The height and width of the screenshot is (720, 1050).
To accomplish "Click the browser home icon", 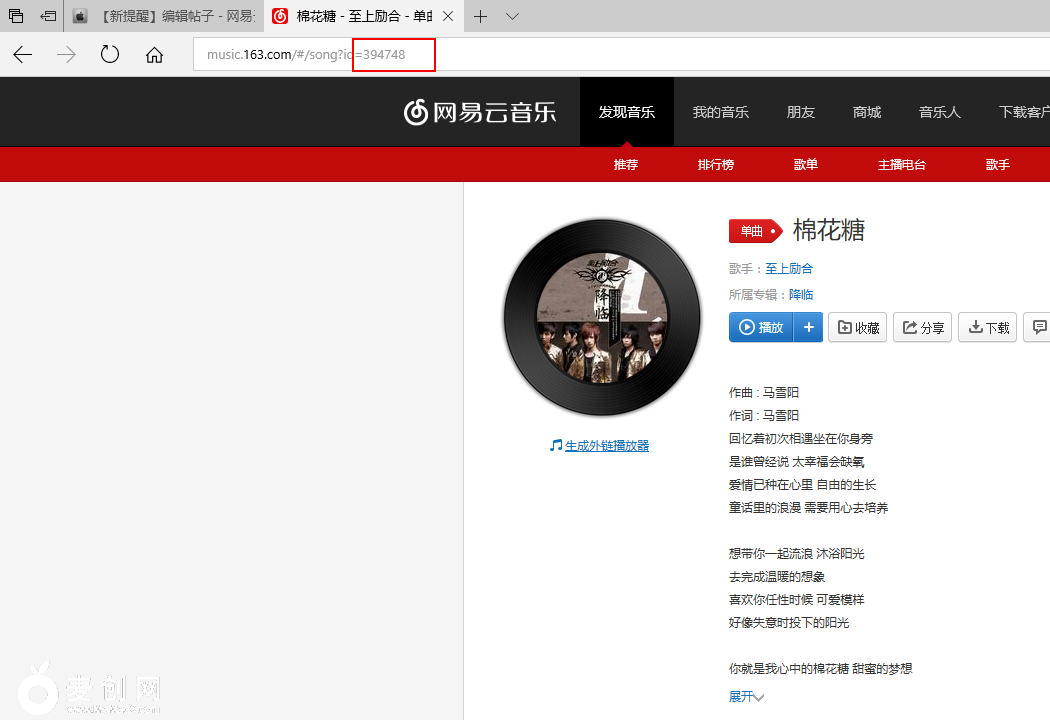I will click(154, 55).
